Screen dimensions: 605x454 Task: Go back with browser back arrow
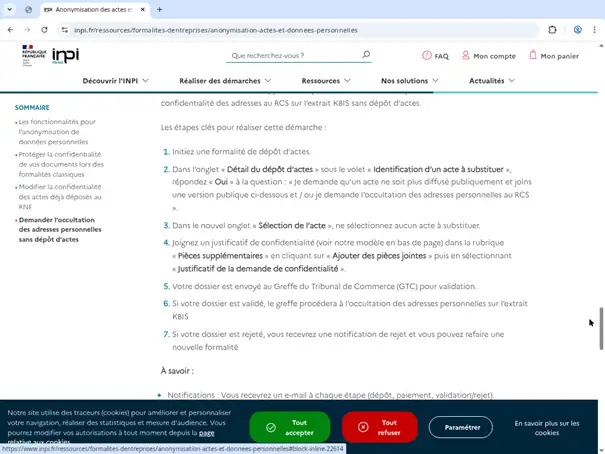[x=12, y=30]
